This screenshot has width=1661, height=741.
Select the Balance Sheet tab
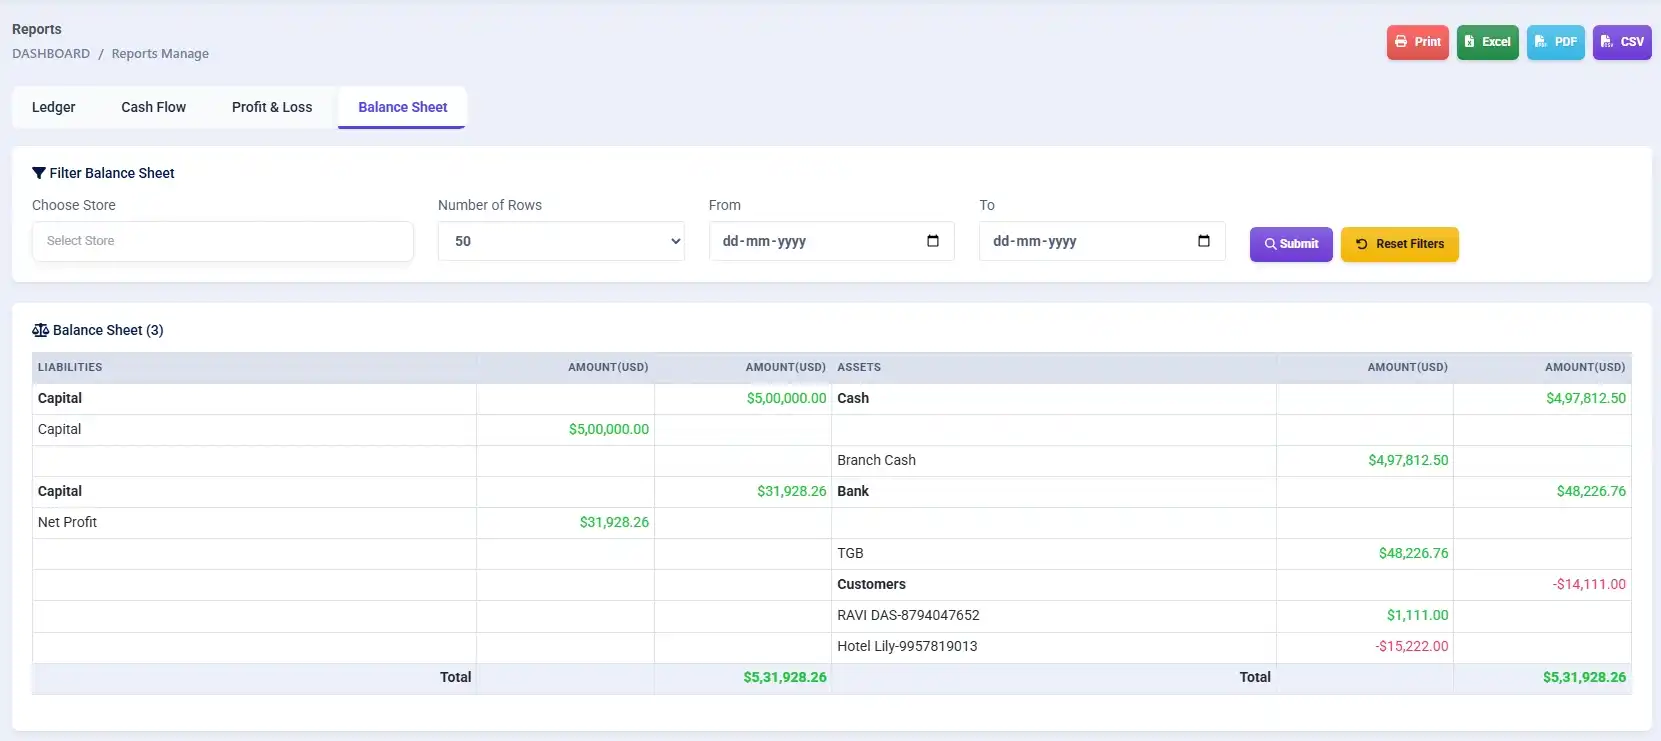[402, 107]
